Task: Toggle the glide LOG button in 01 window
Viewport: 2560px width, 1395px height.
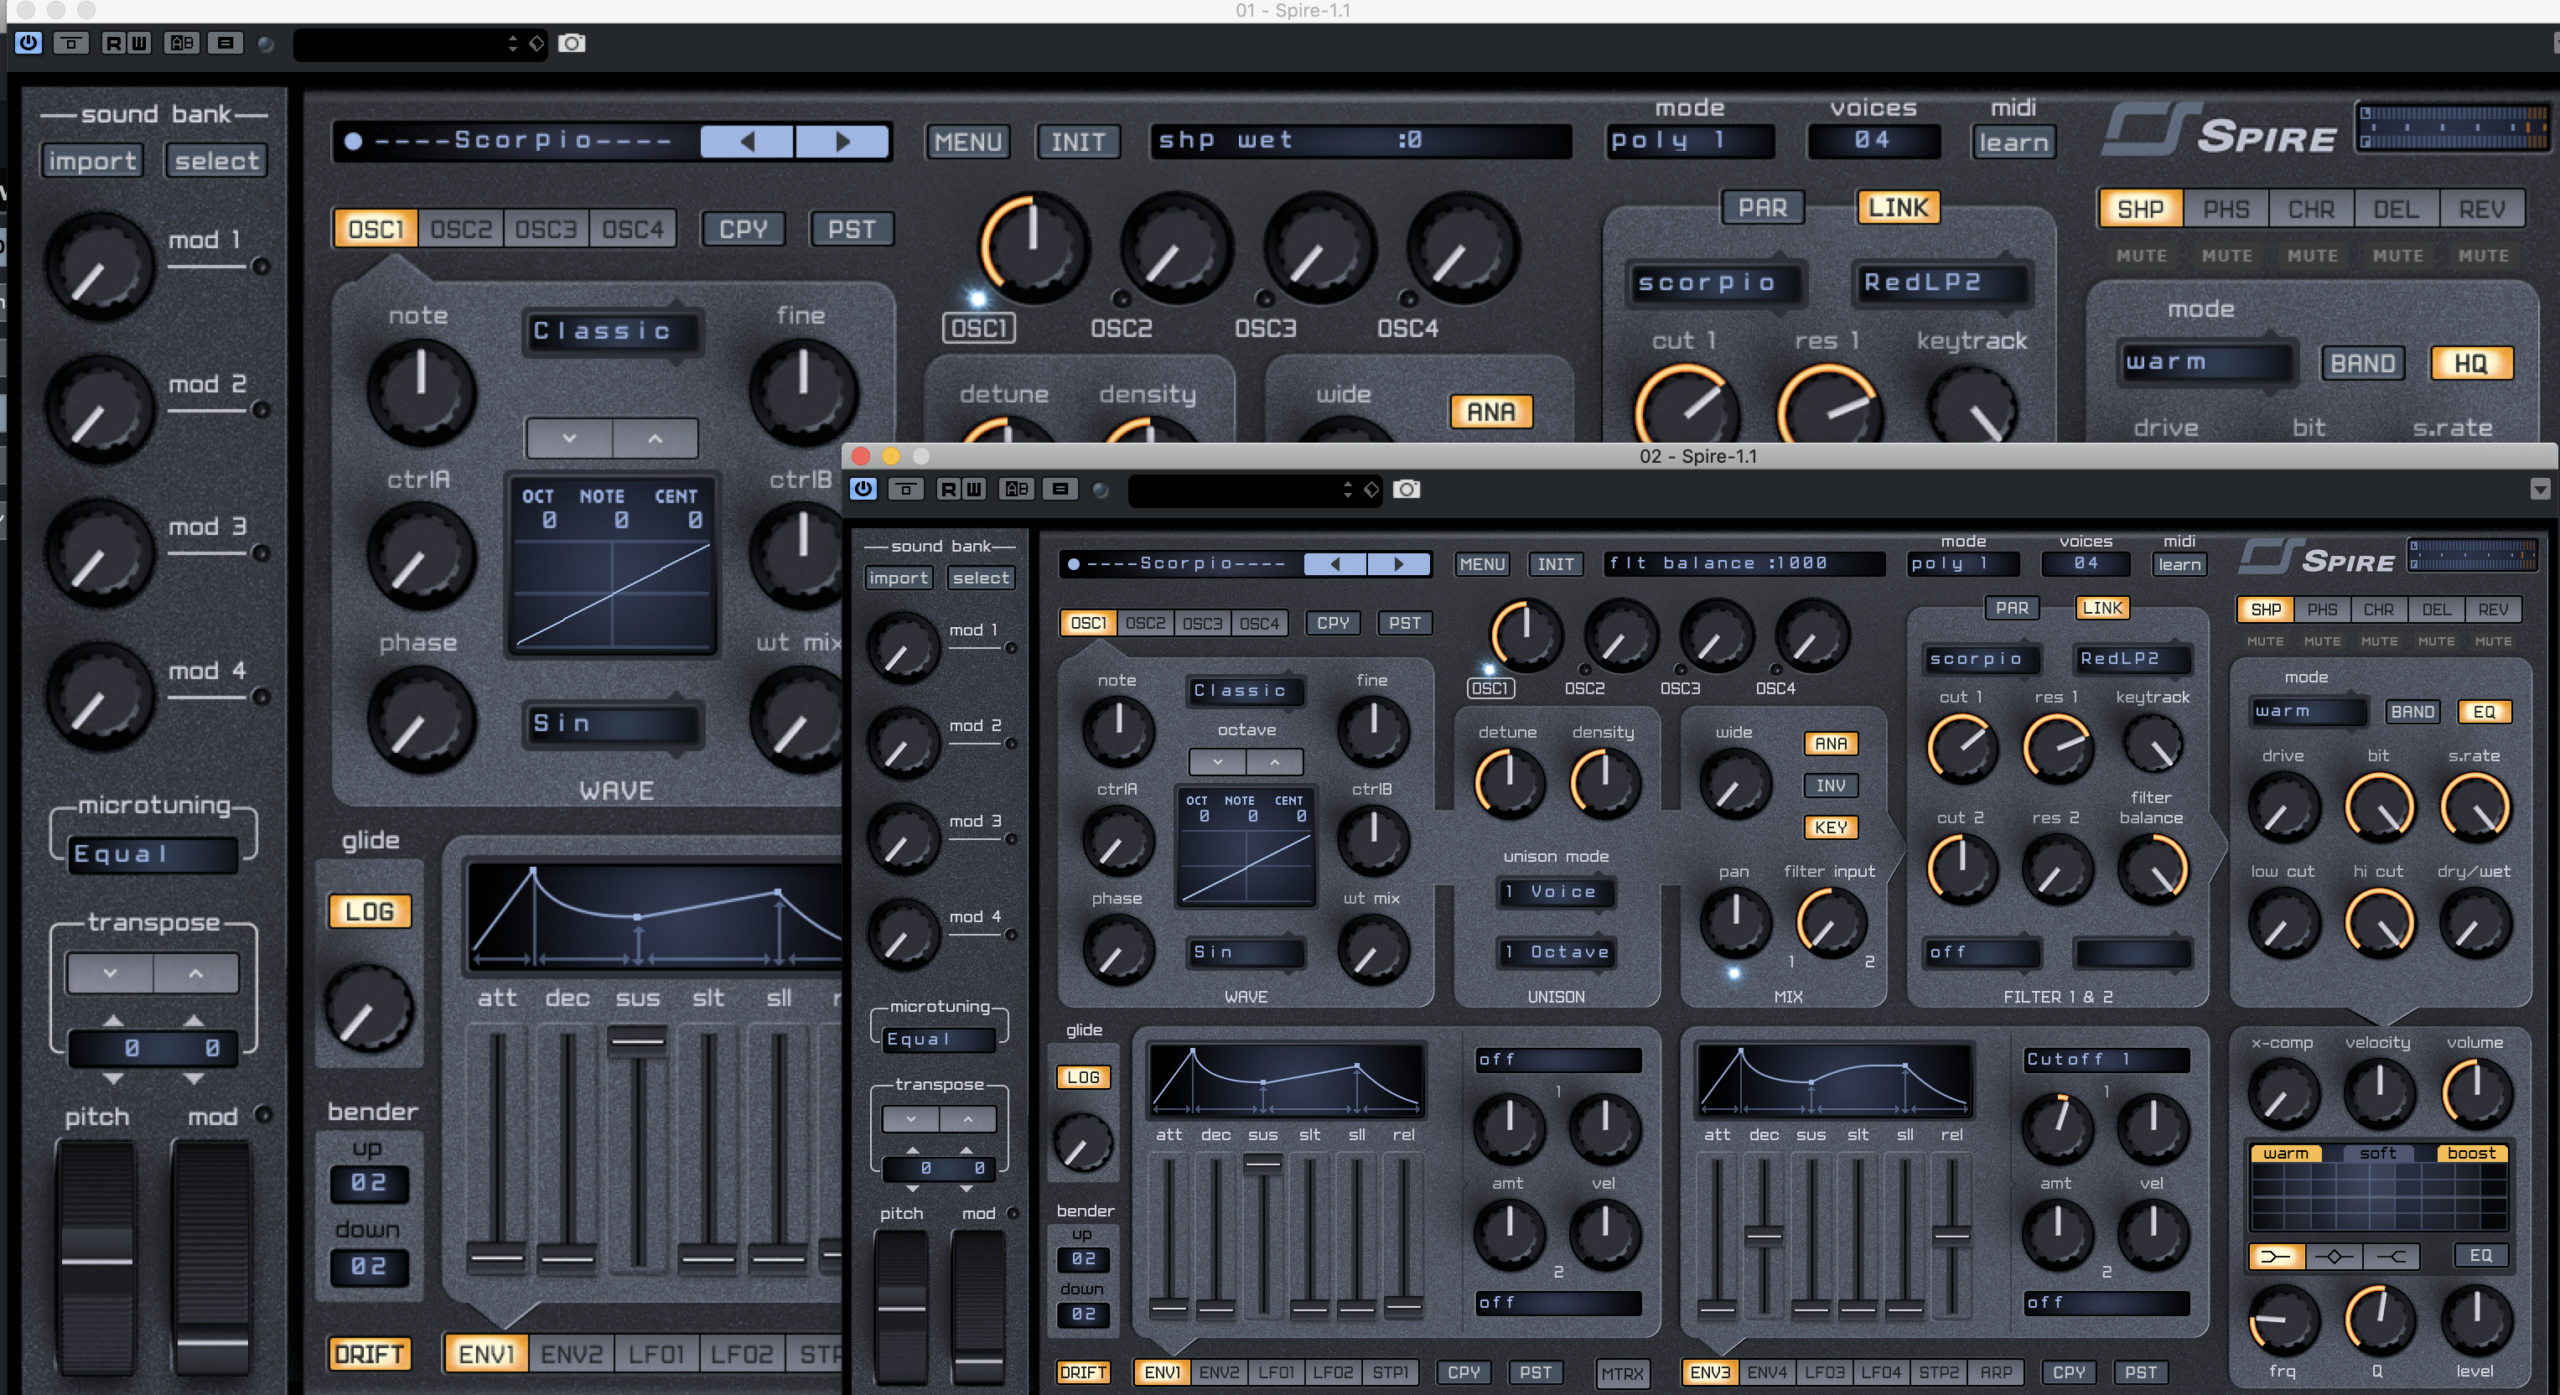Action: [x=369, y=912]
